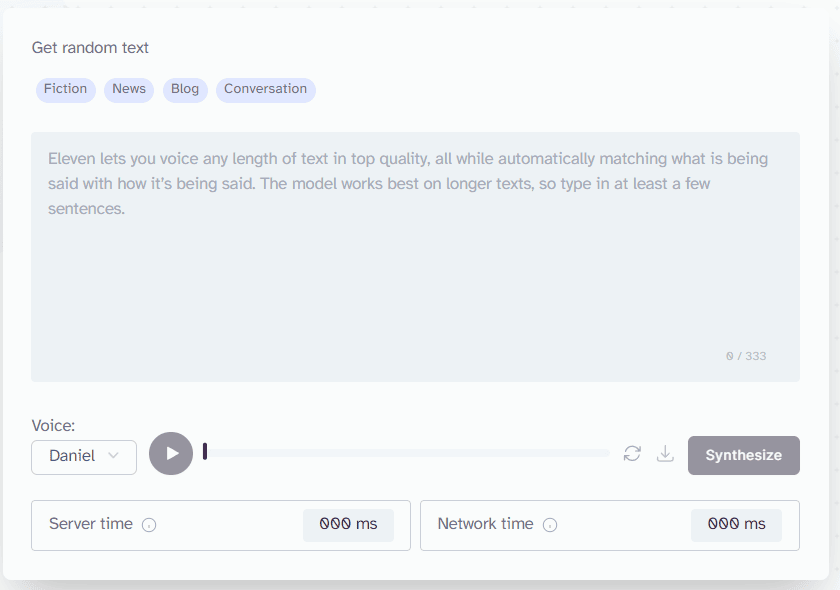
Task: Choose the Blog random text chip
Action: (x=185, y=89)
